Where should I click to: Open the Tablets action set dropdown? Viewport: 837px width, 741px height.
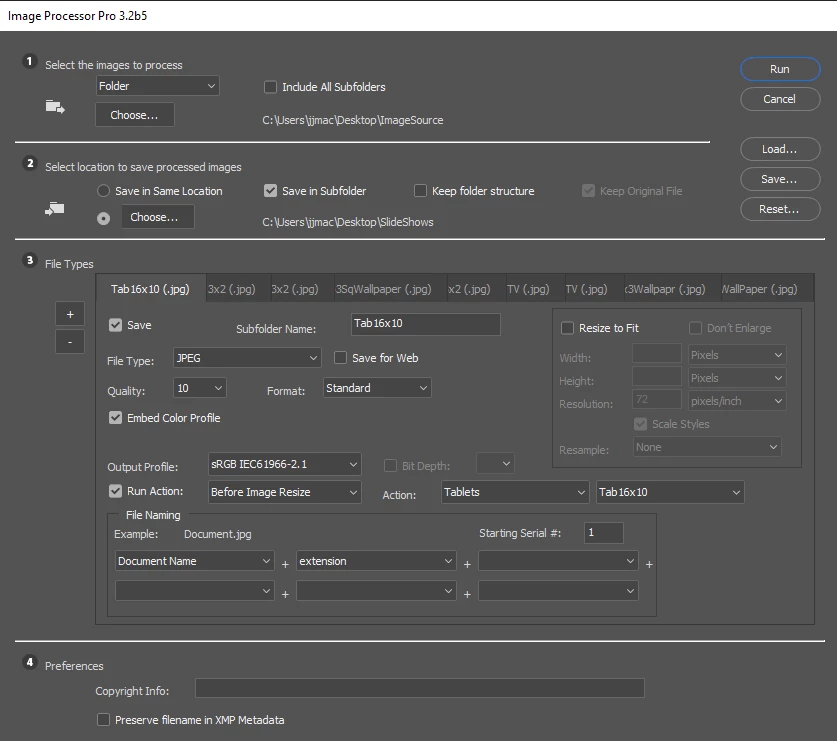515,492
